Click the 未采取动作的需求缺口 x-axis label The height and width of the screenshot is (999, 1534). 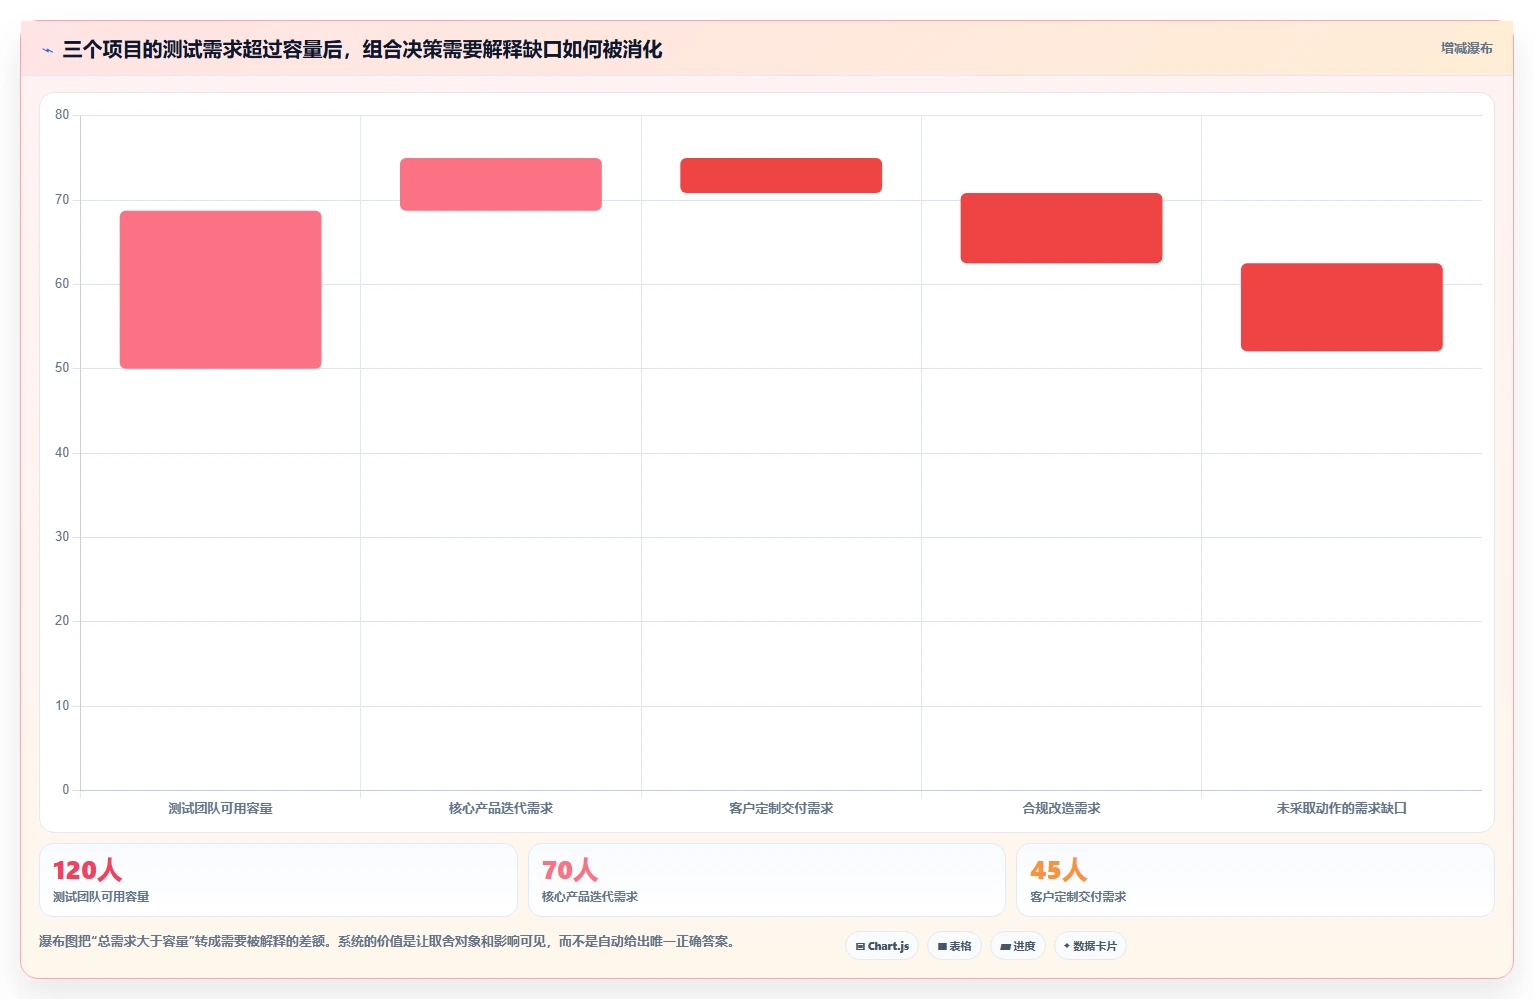pos(1342,808)
